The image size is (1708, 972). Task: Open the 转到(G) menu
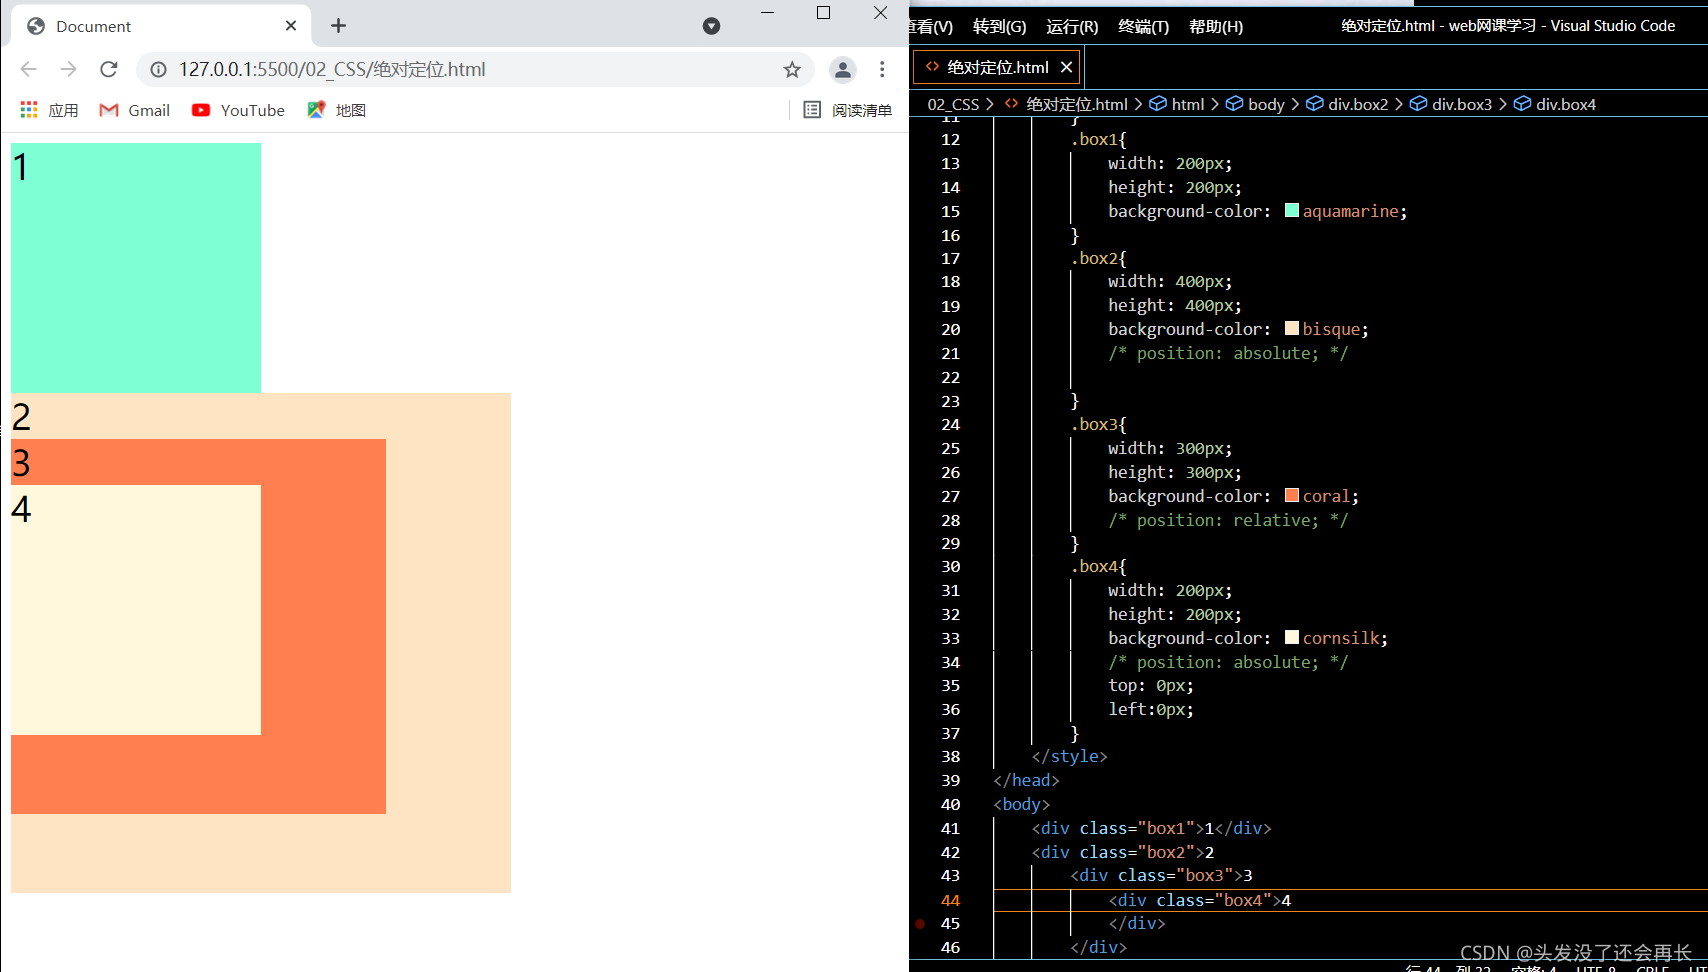pyautogui.click(x=999, y=26)
